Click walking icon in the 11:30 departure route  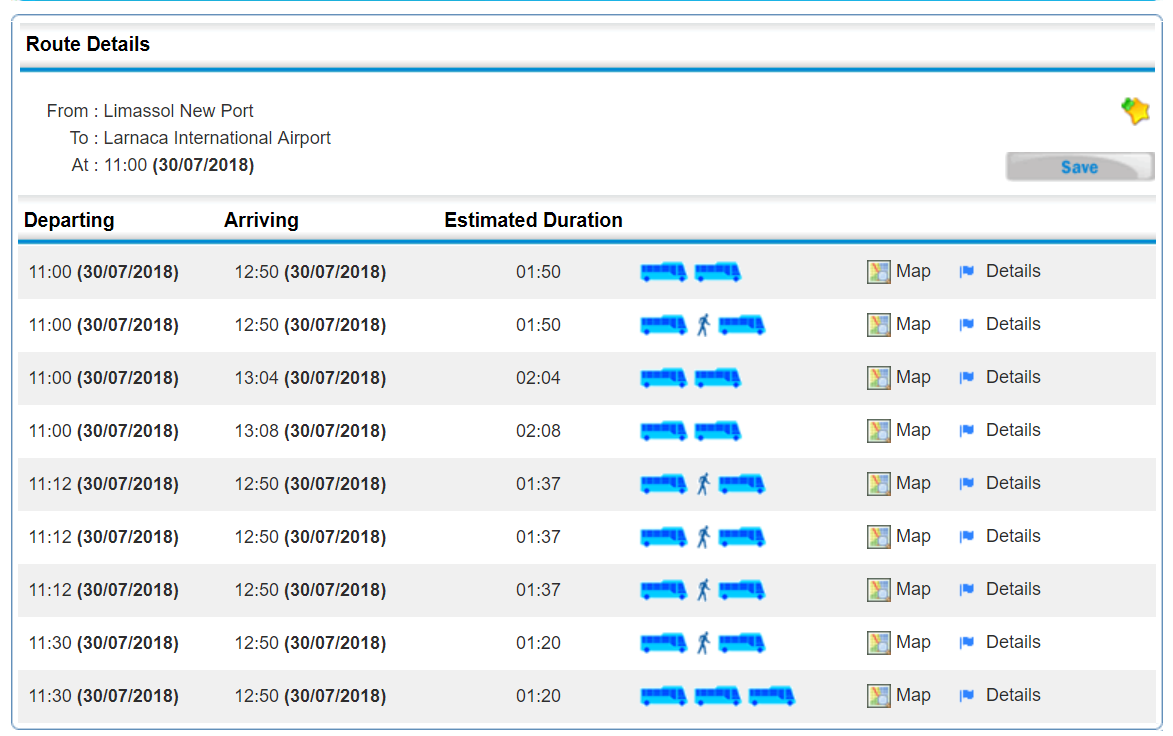click(x=703, y=642)
